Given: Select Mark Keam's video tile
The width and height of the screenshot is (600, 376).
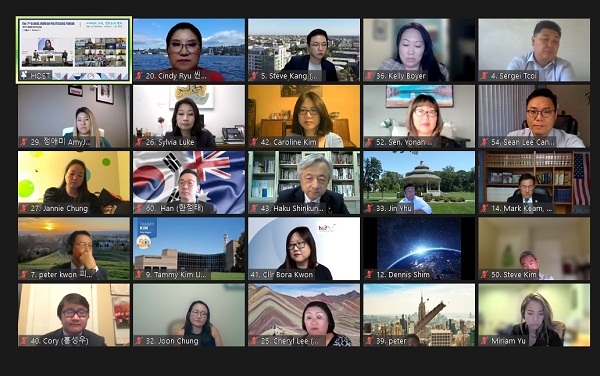Looking at the screenshot, I should click(534, 182).
